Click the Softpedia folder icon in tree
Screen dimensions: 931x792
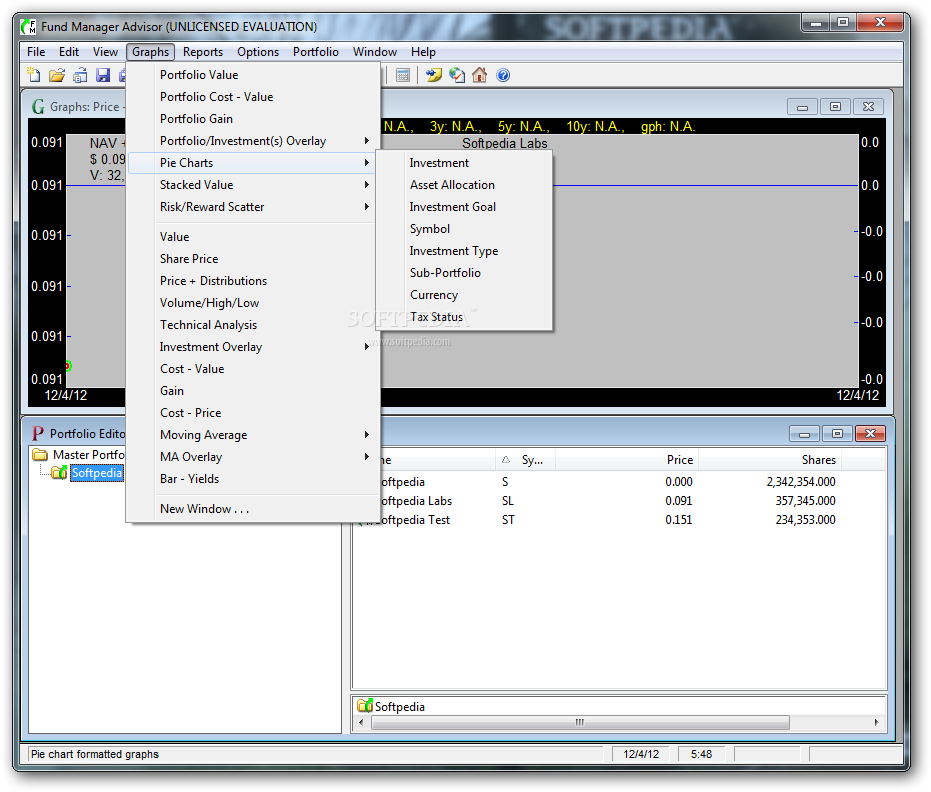pos(59,473)
